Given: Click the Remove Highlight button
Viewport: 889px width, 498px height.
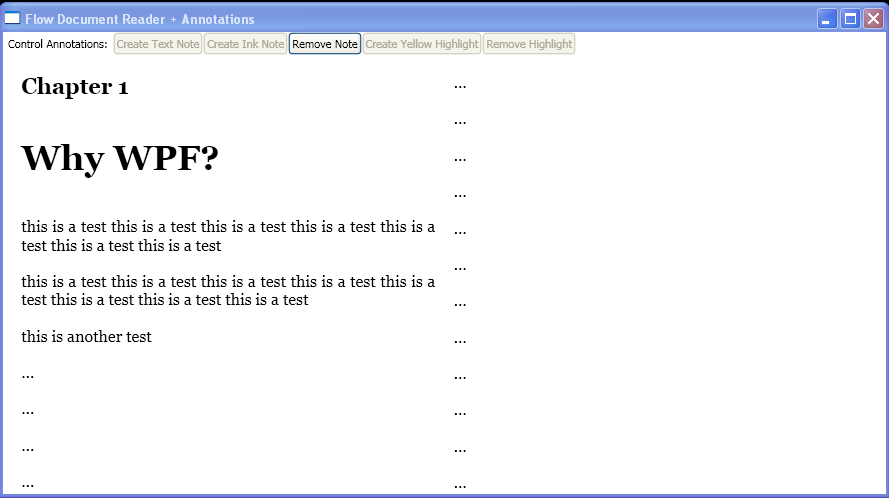Looking at the screenshot, I should (529, 44).
